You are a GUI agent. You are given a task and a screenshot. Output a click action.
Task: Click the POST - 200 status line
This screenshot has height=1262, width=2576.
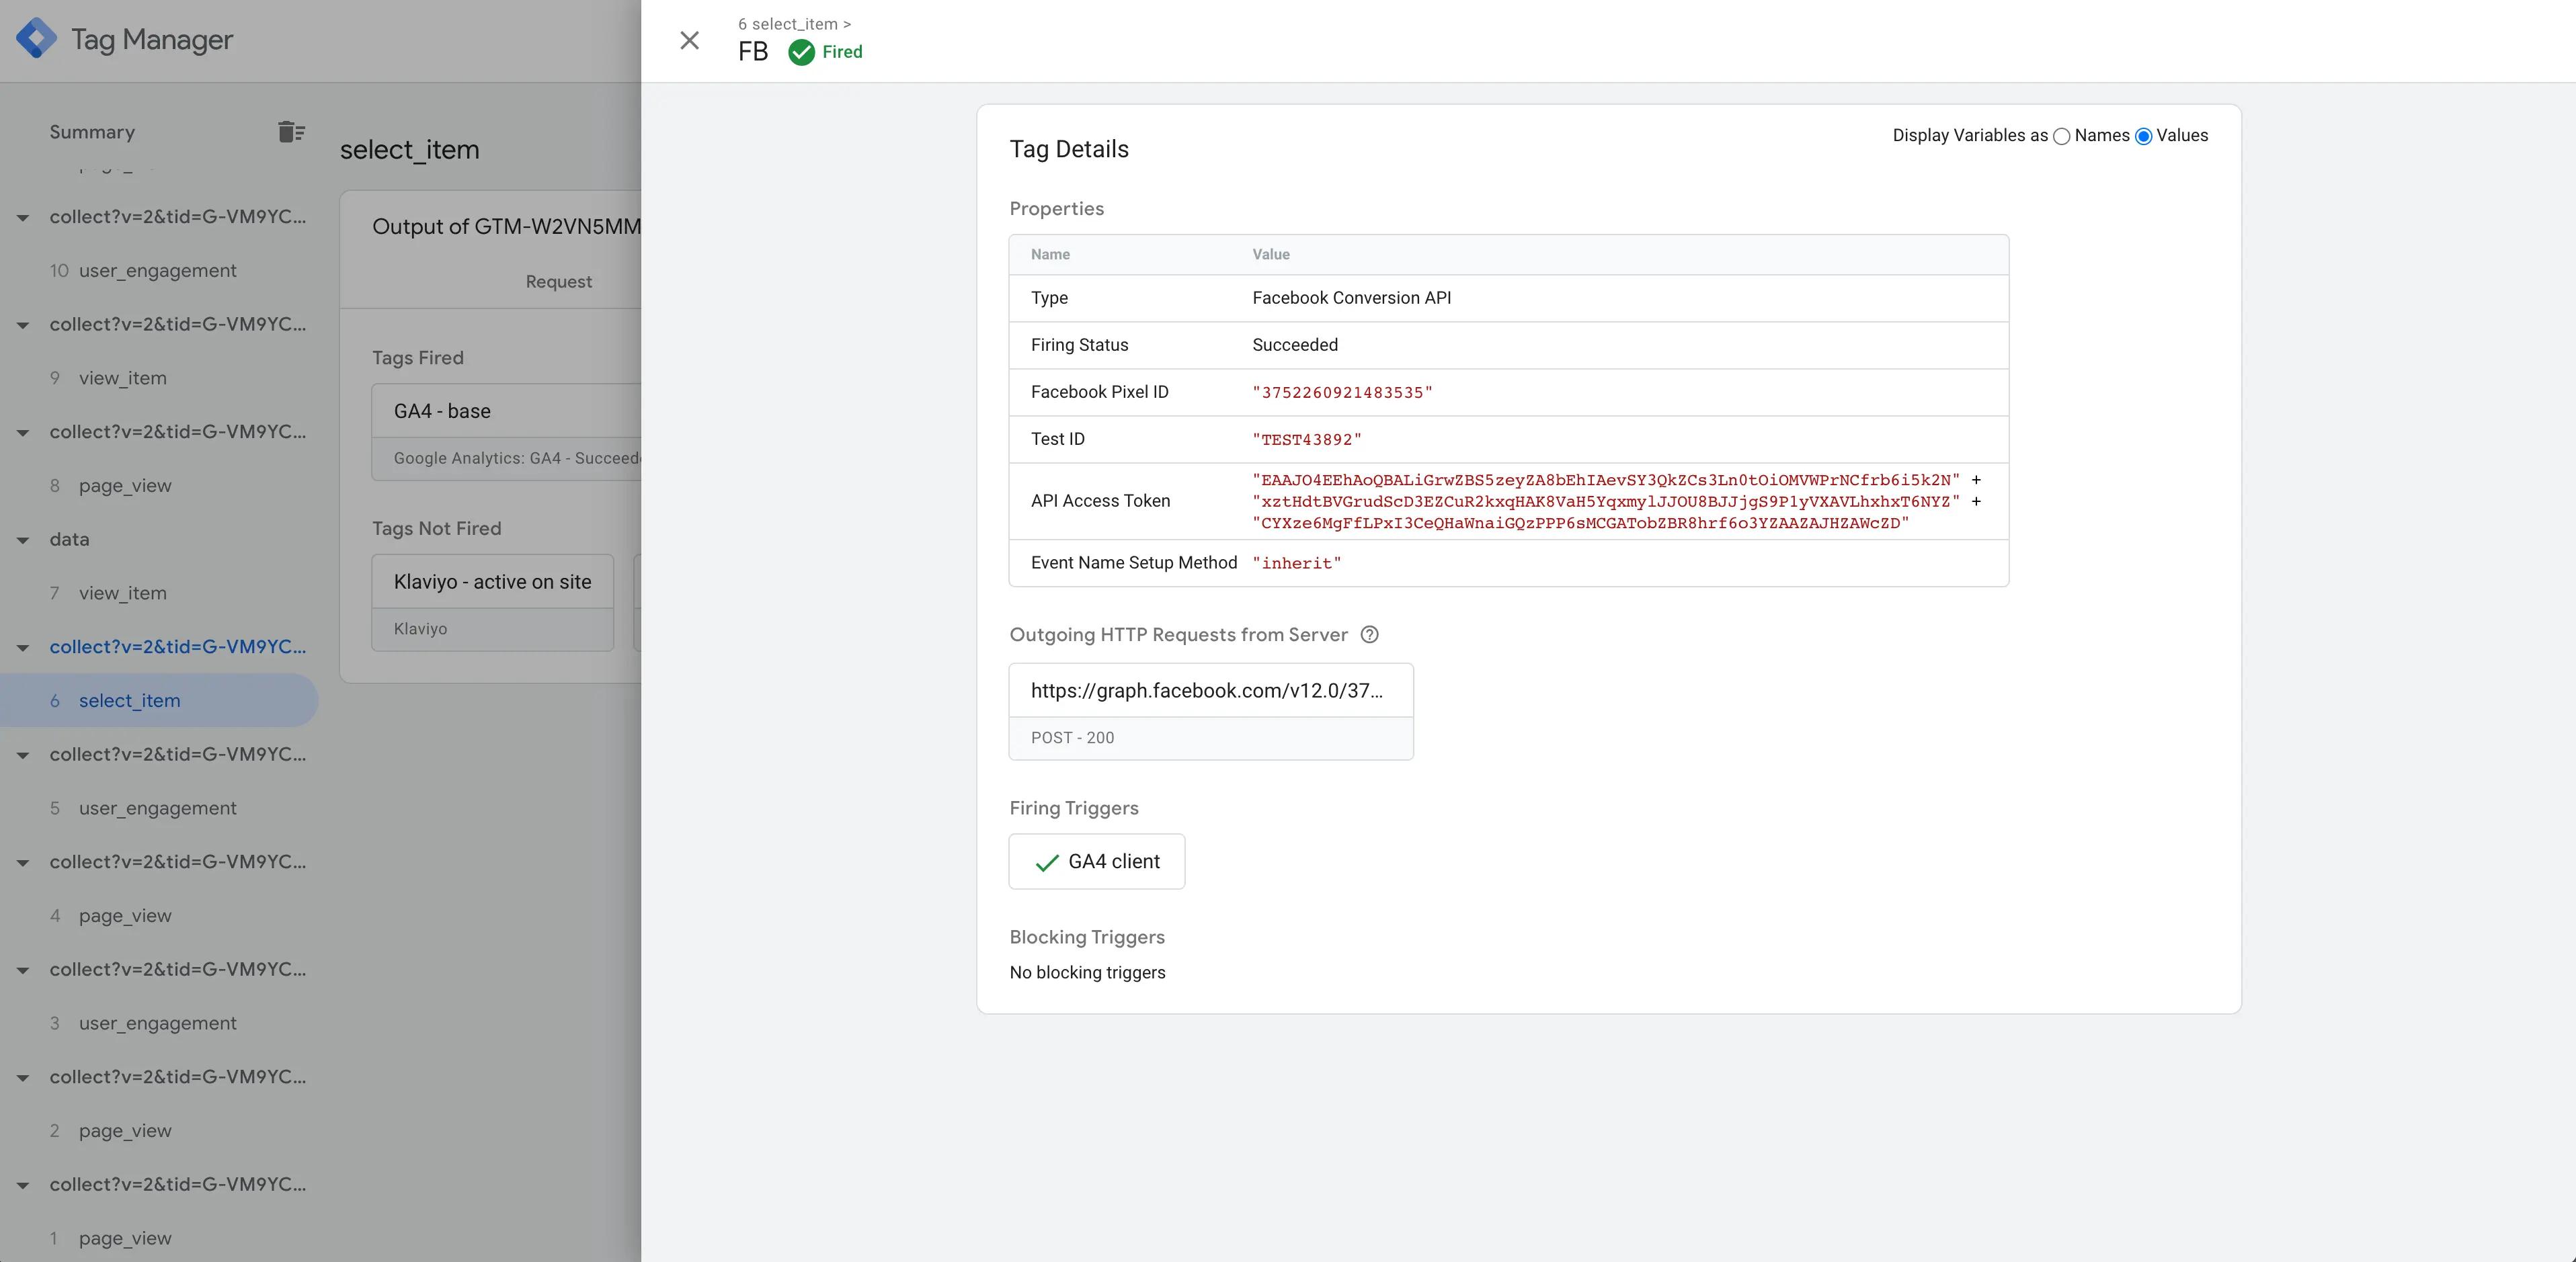1072,738
